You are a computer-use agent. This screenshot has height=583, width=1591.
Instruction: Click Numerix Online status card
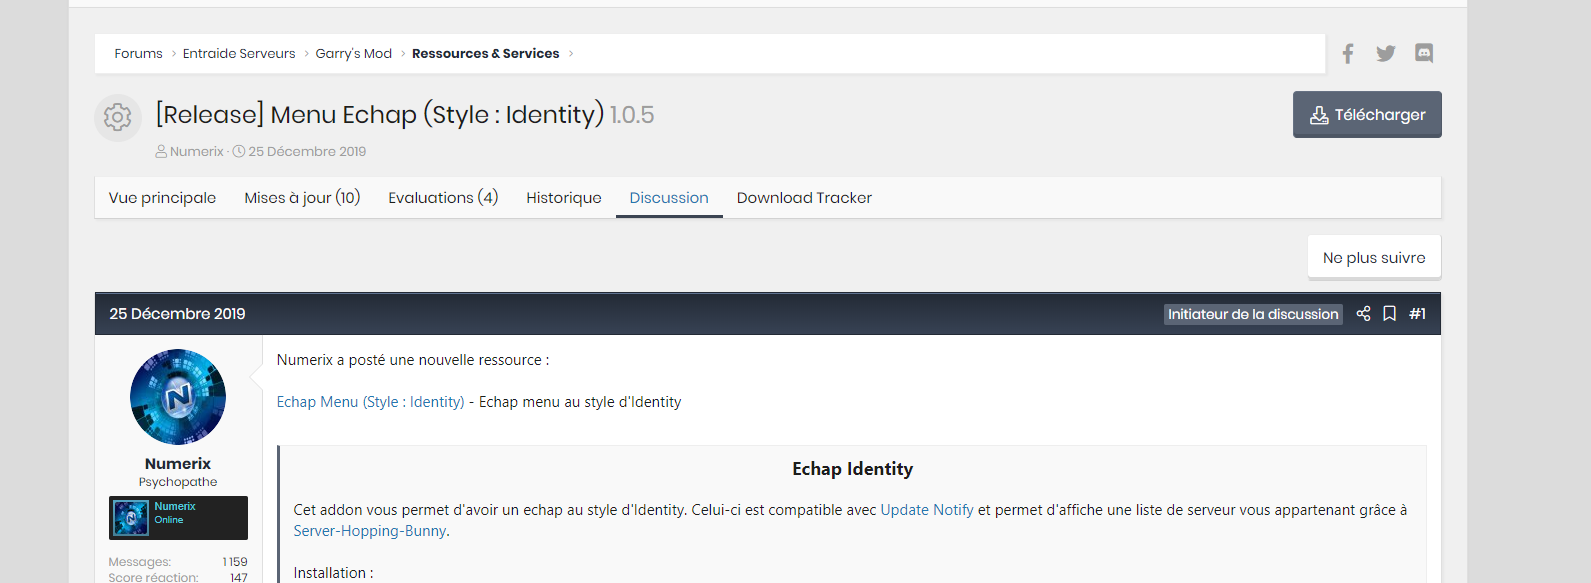click(178, 518)
